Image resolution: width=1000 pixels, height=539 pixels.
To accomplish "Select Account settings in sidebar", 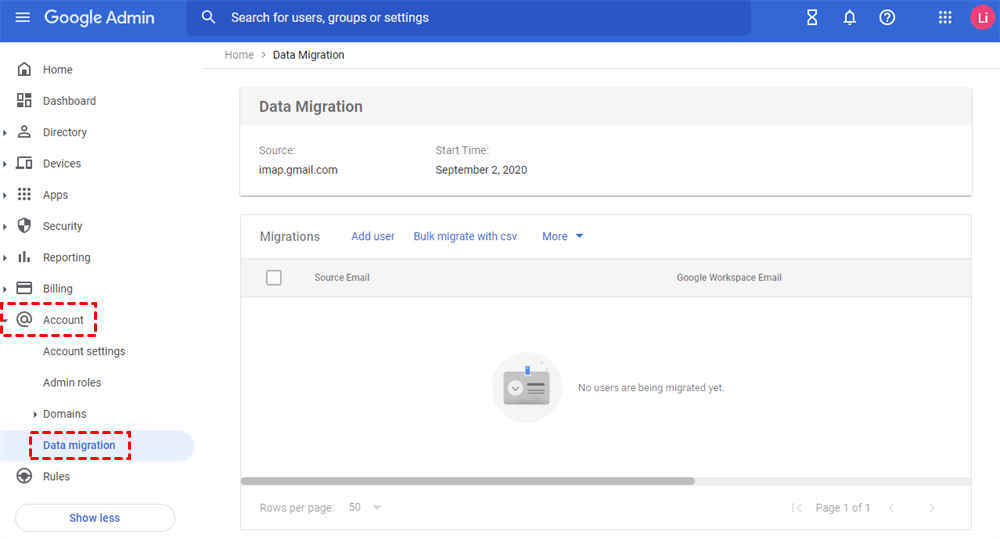I will click(x=84, y=352).
